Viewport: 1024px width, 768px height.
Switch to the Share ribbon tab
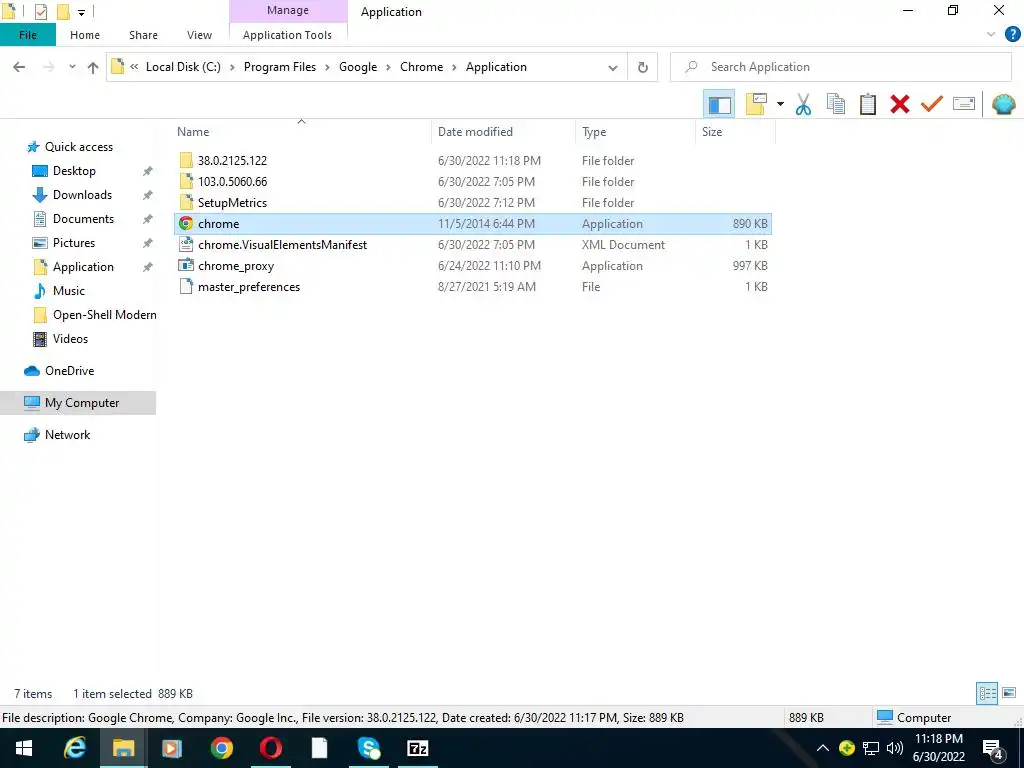[x=143, y=35]
